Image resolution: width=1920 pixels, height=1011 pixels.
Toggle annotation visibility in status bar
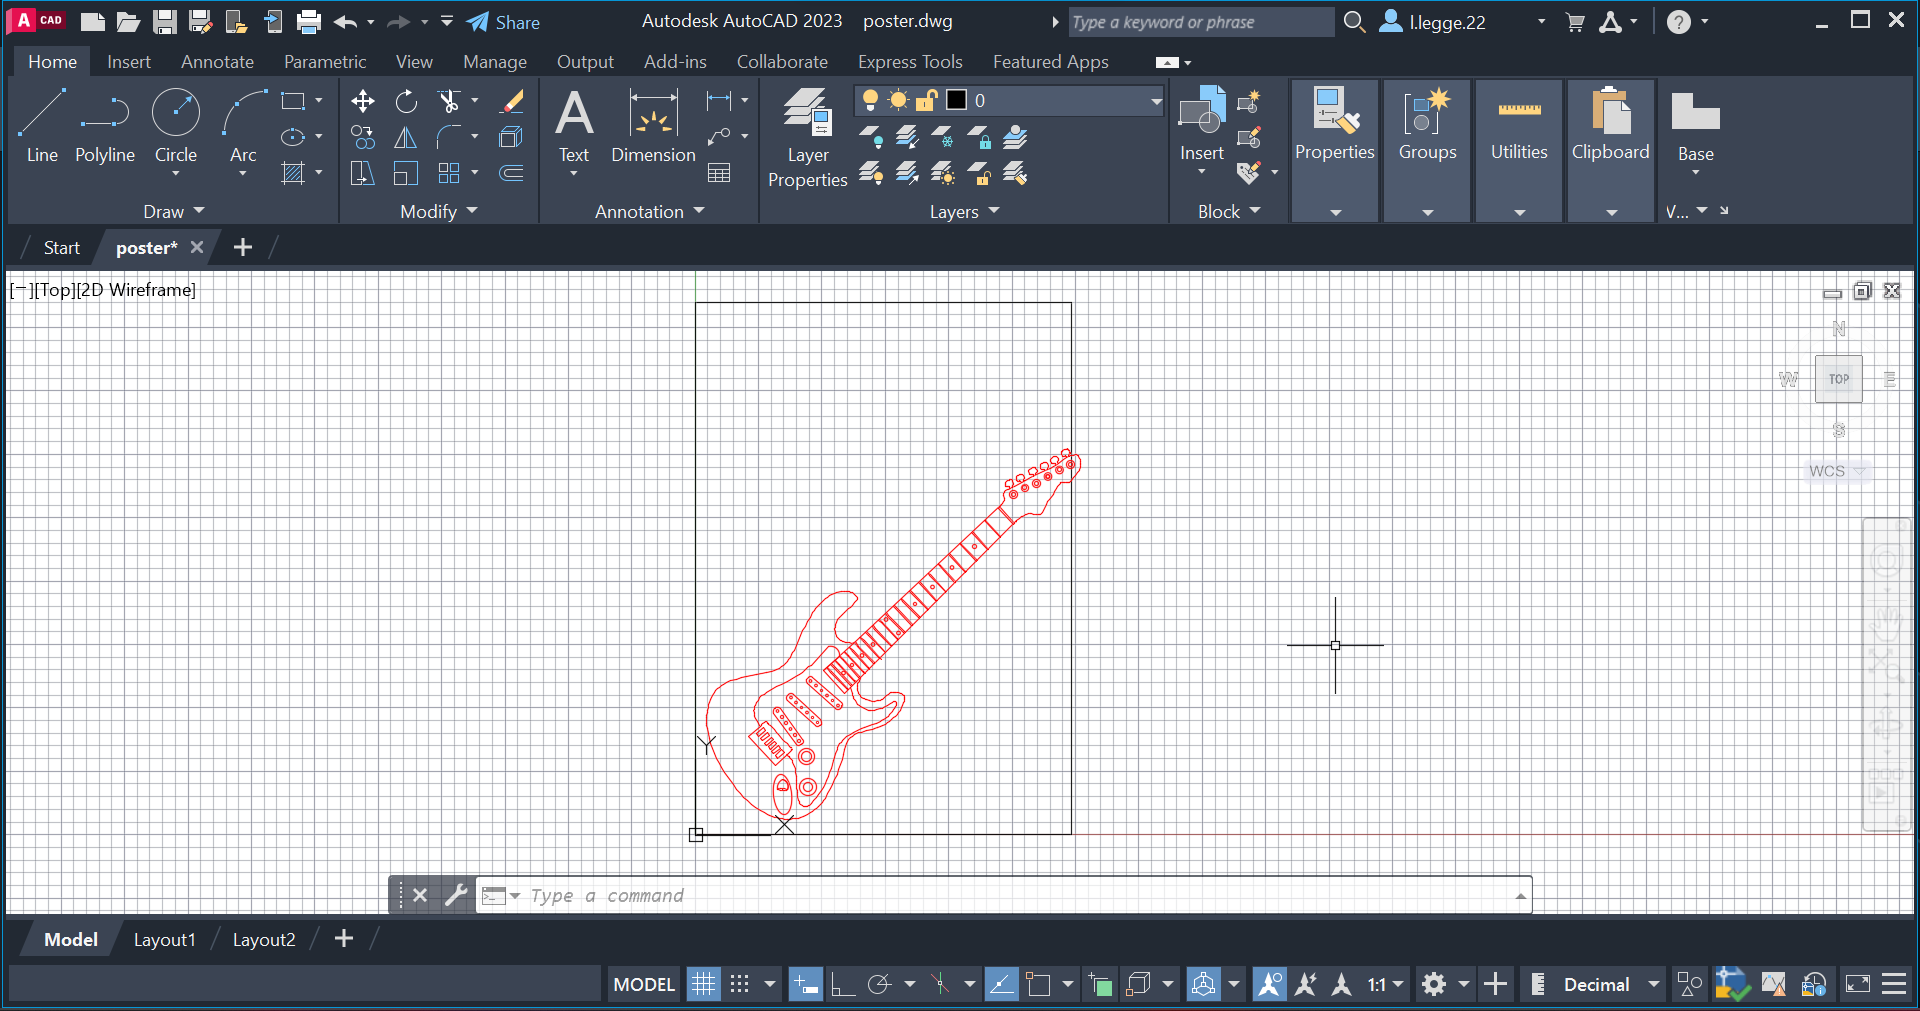click(1270, 985)
